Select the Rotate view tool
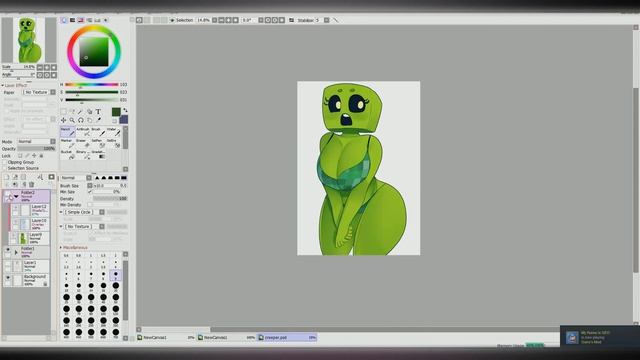 [x=81, y=120]
